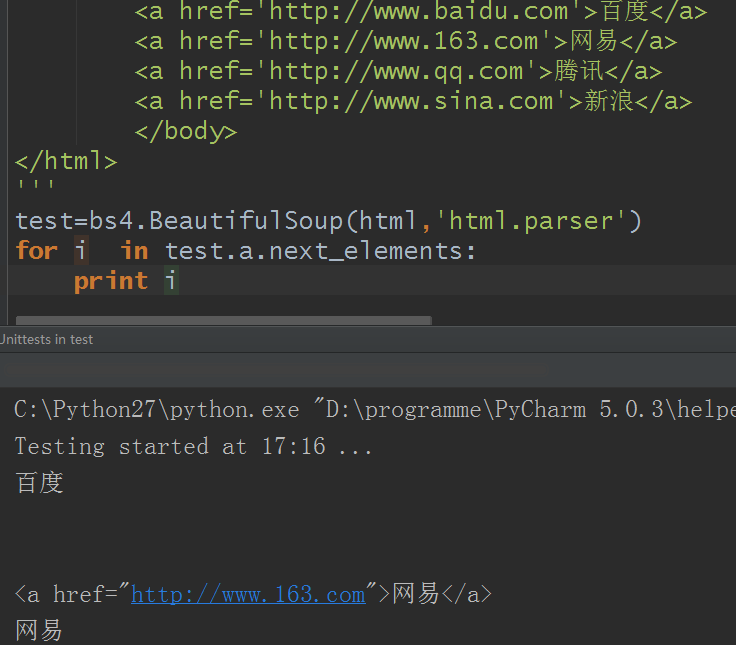Click the final '网易' console output line

39,630
